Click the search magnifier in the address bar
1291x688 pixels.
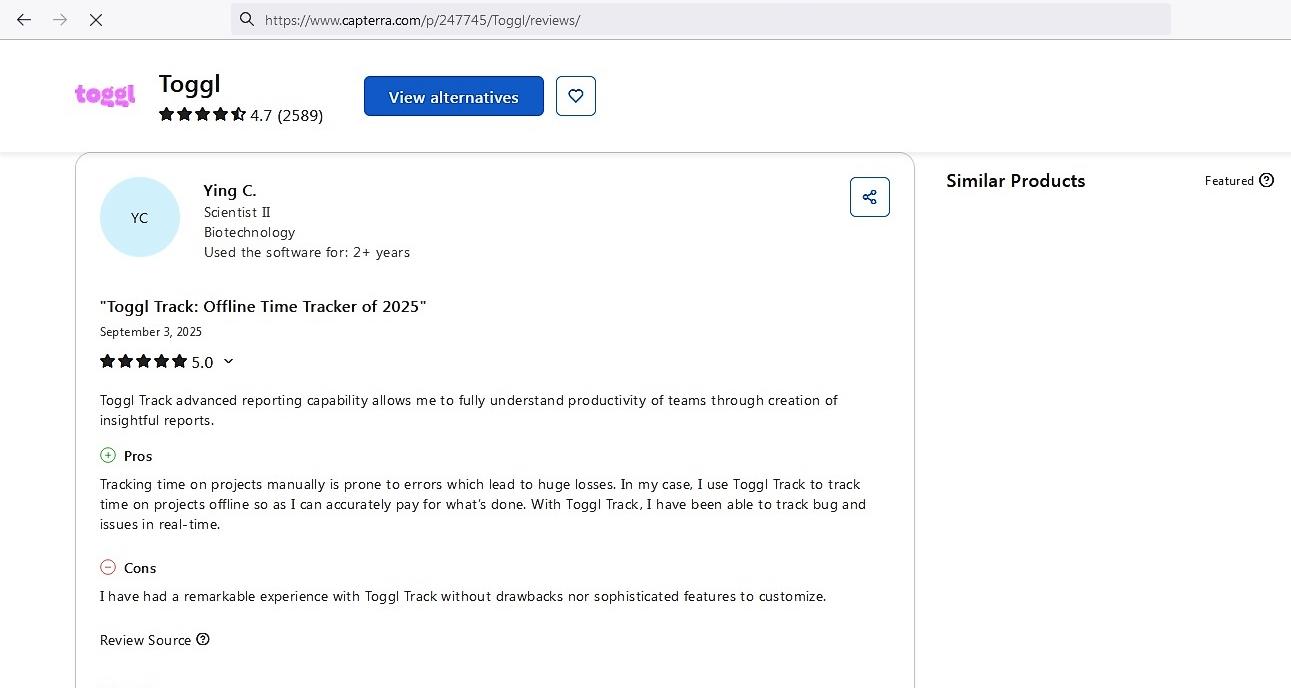pyautogui.click(x=247, y=19)
